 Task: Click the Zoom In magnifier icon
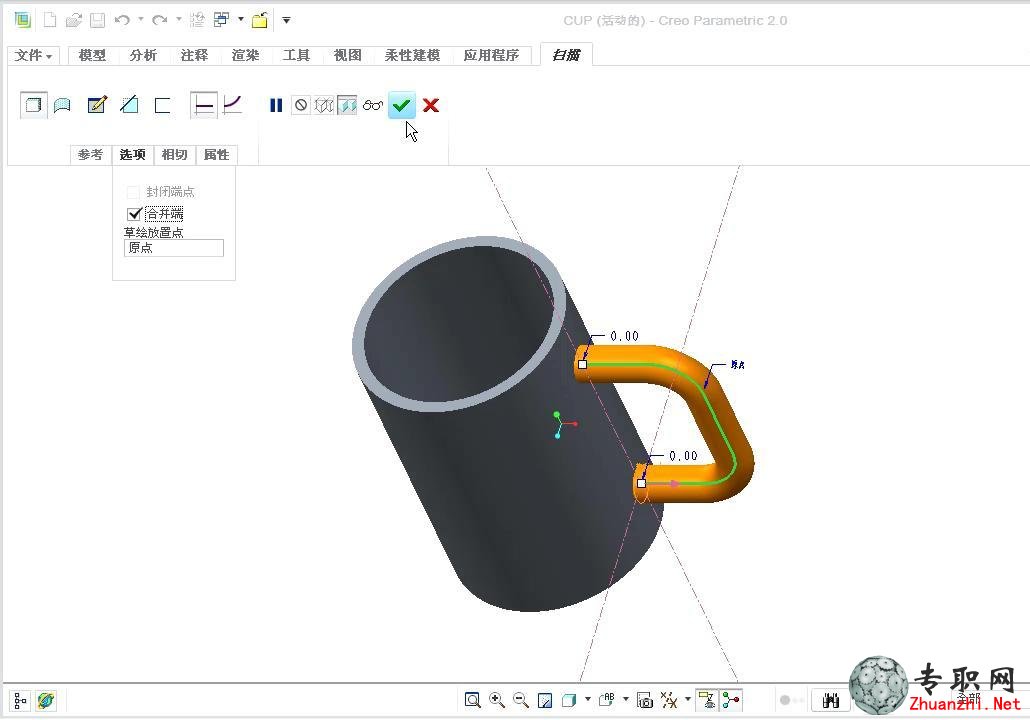497,700
